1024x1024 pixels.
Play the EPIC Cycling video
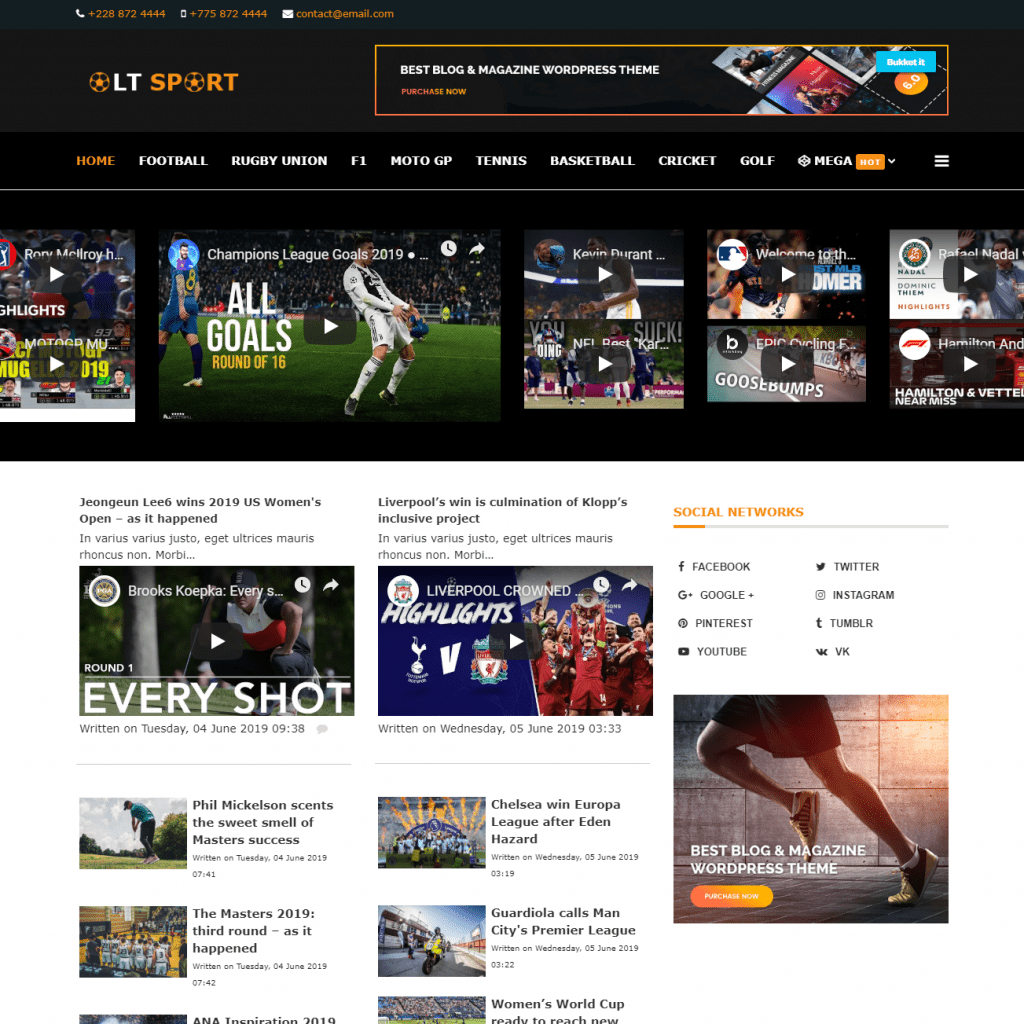coord(787,364)
